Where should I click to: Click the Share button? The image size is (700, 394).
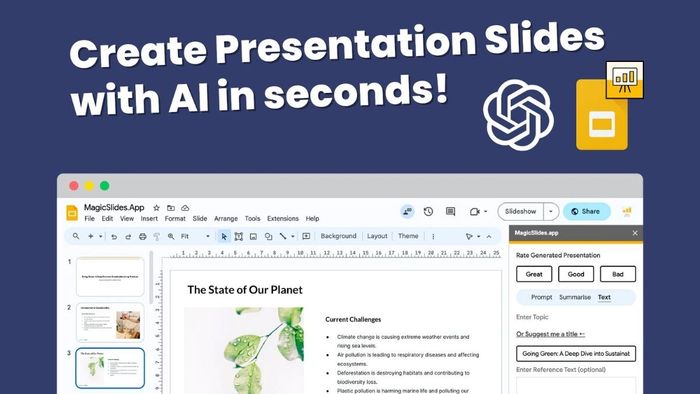tap(587, 212)
